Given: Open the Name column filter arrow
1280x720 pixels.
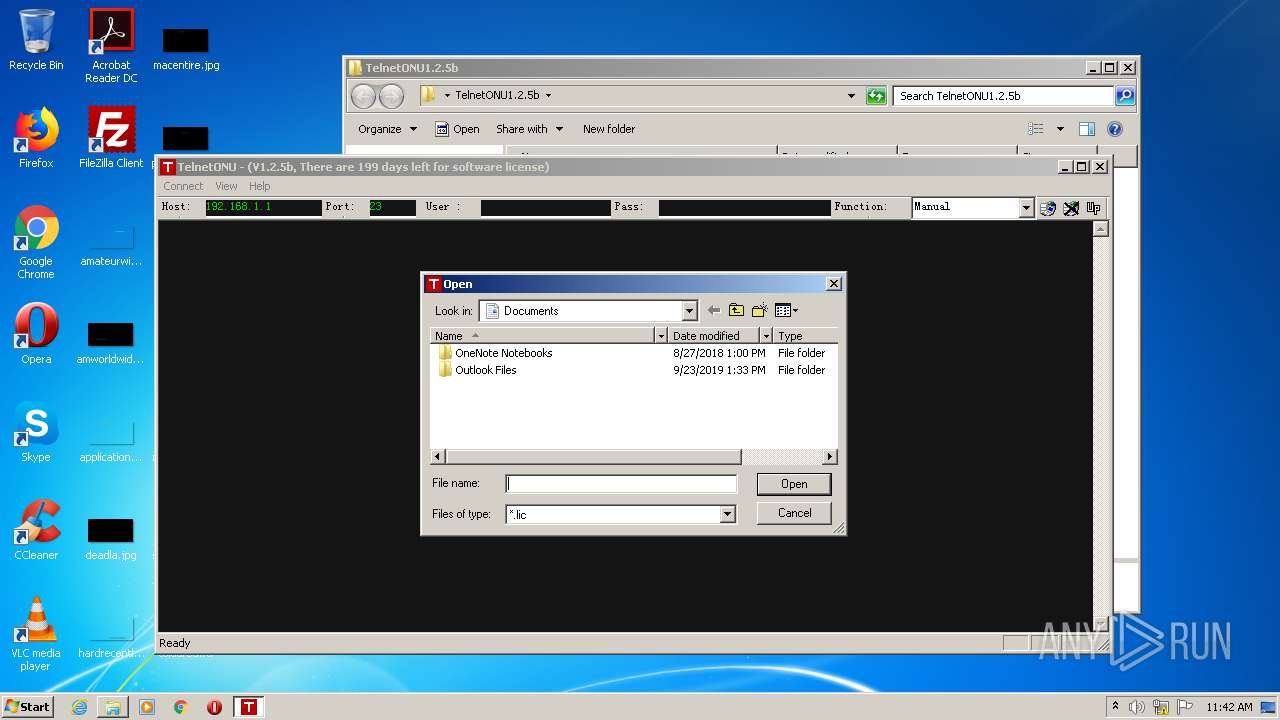Looking at the screenshot, I should [661, 336].
